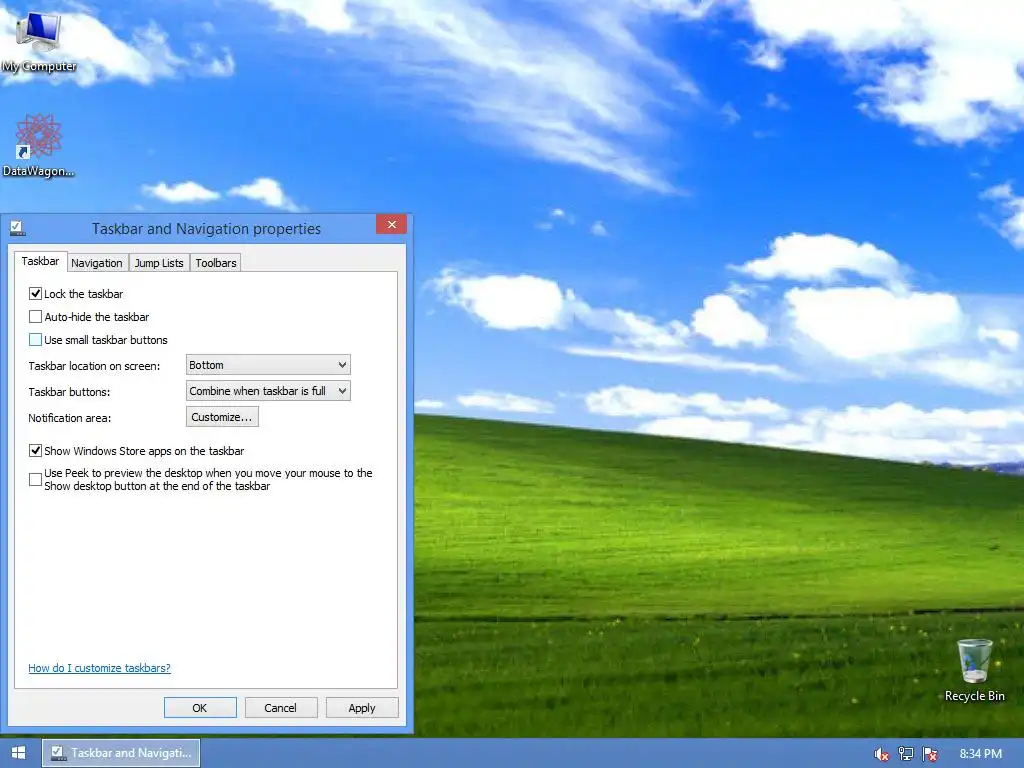Enable Auto-hide the taskbar
The image size is (1024, 768).
[35, 317]
